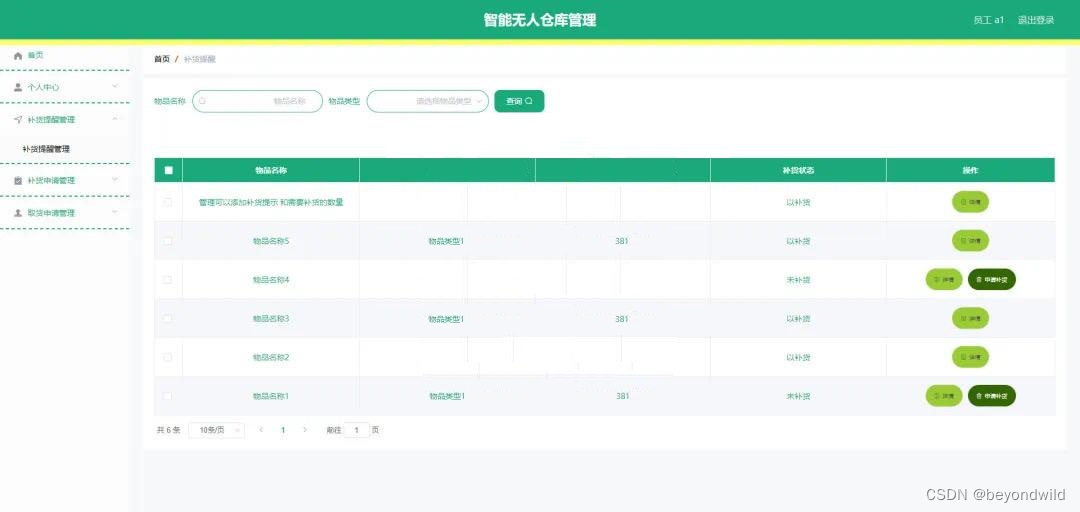Click 管理可以添加补货提示 和需要补货的数量 cell
1080x512 pixels.
tap(271, 203)
